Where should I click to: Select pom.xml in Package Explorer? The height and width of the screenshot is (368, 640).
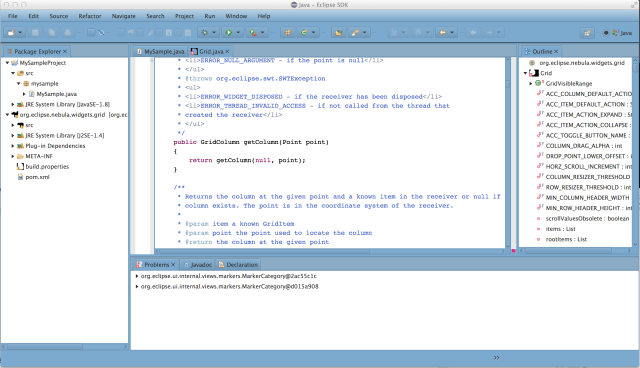(x=33, y=177)
